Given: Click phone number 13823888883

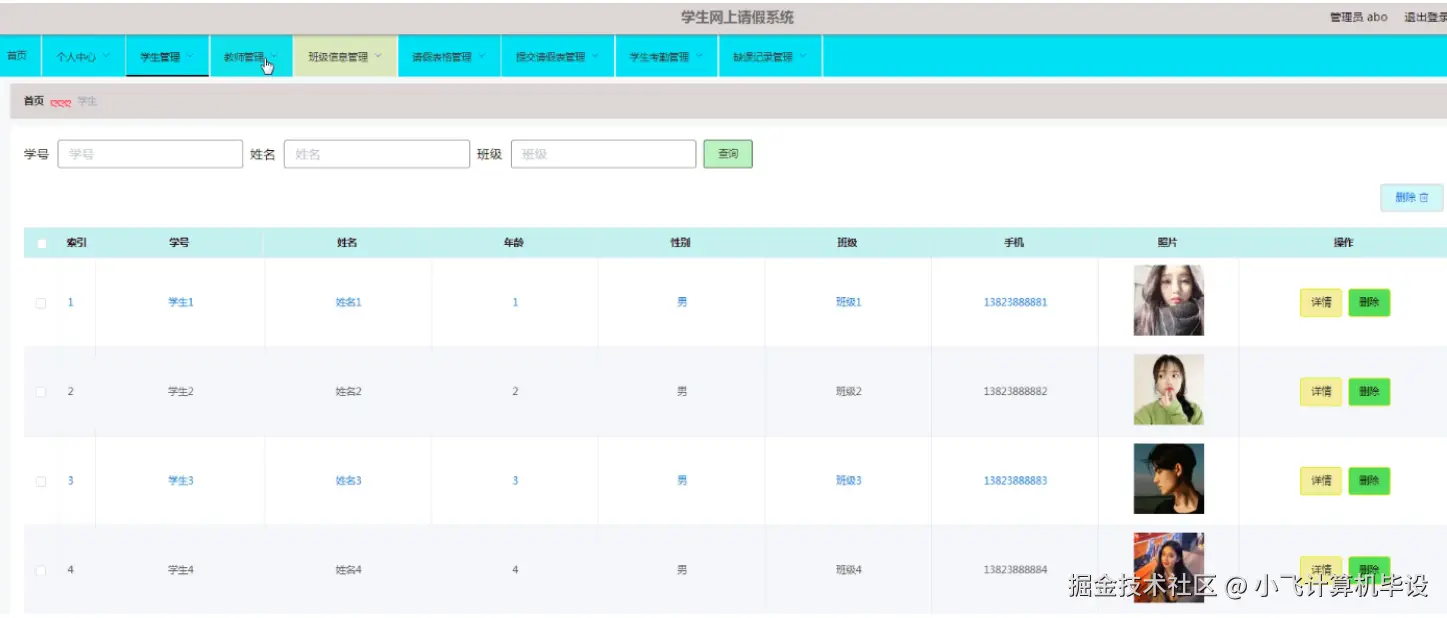Looking at the screenshot, I should [1015, 481].
